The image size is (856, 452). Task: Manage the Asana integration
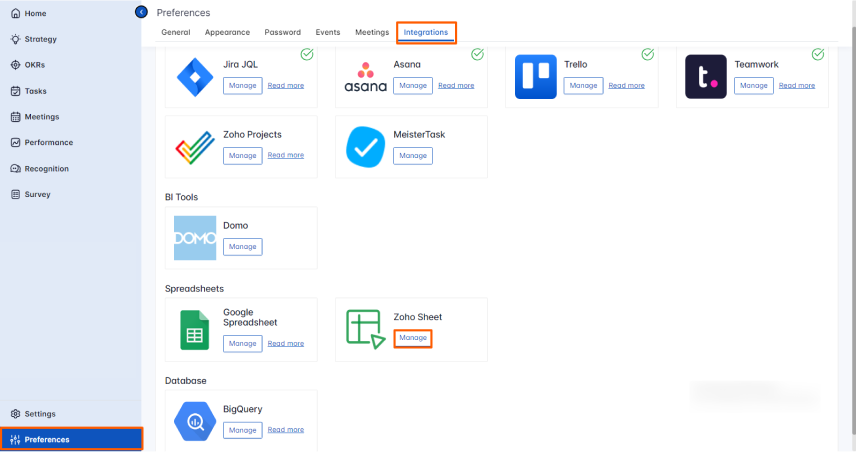coord(413,86)
